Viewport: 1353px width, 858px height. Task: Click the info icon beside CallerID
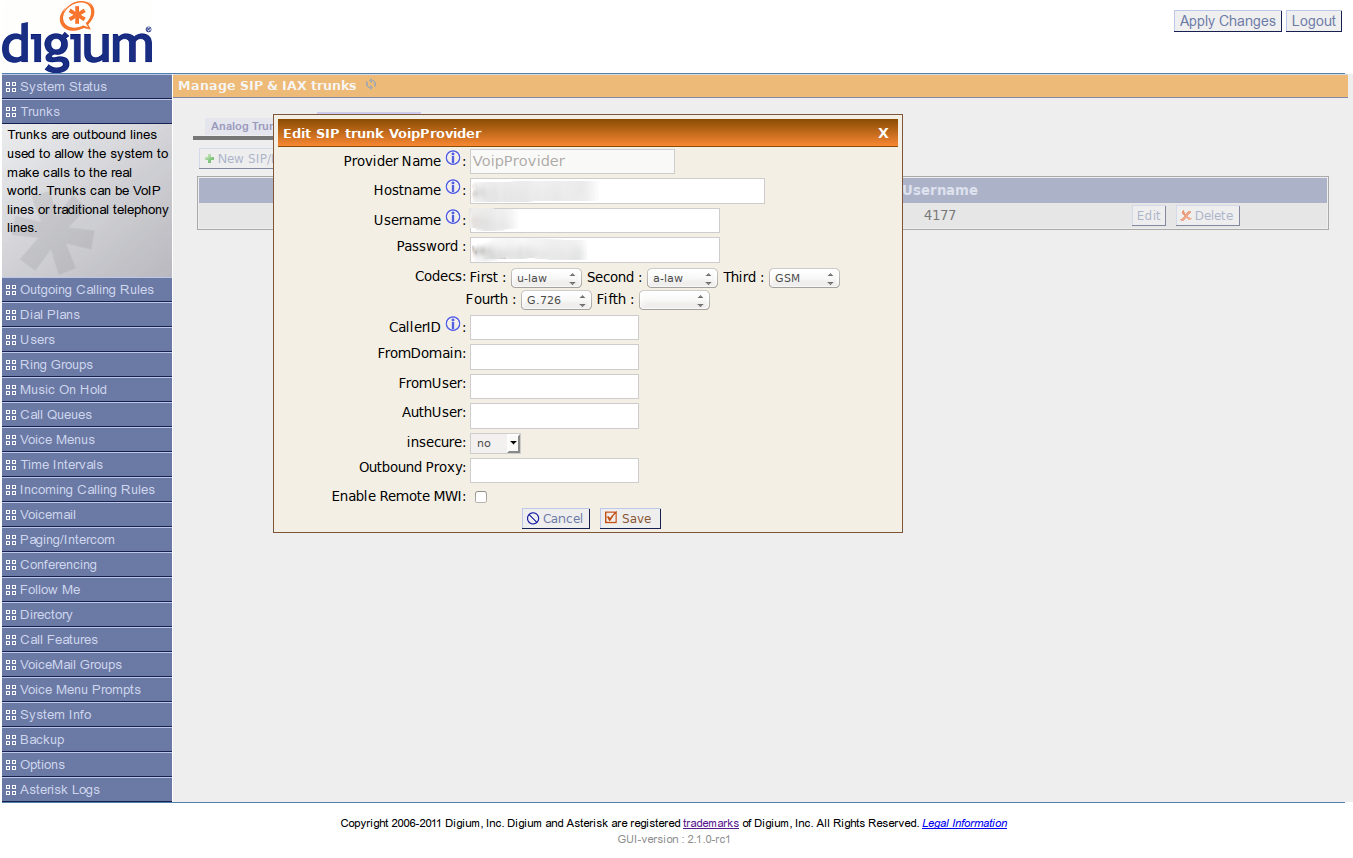click(453, 325)
